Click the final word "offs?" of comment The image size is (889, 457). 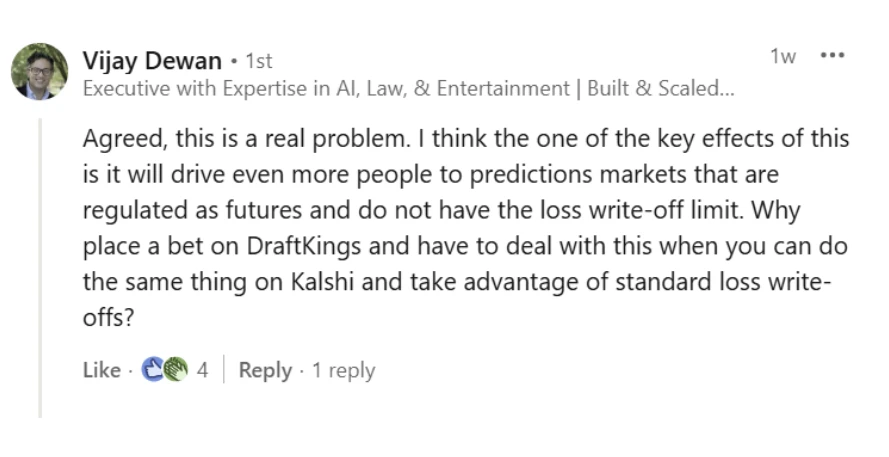click(x=105, y=318)
